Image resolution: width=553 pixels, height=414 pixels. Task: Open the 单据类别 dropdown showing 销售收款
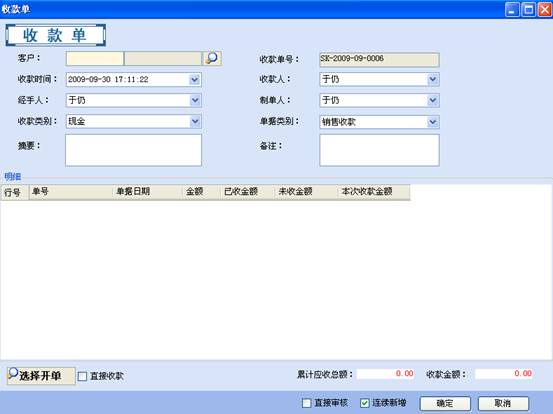433,122
